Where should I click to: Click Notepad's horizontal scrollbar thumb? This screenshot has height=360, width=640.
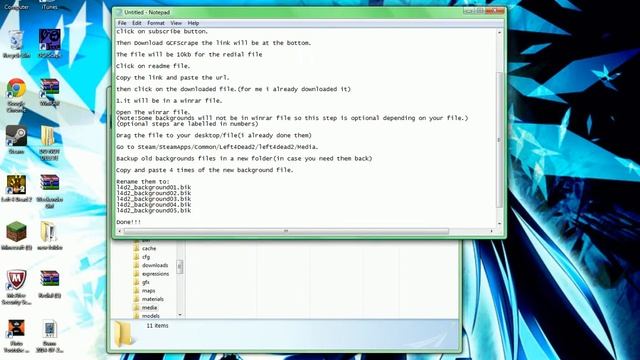click(x=286, y=231)
